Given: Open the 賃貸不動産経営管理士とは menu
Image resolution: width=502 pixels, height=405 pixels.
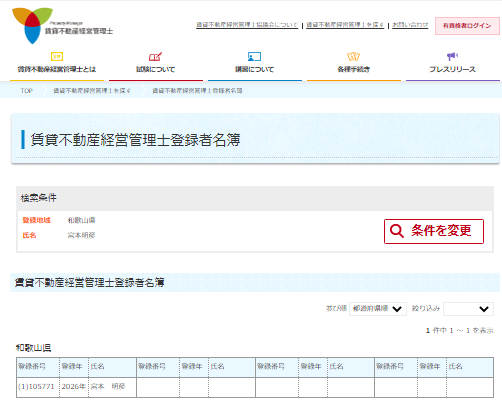Looking at the screenshot, I should click(x=57, y=69).
